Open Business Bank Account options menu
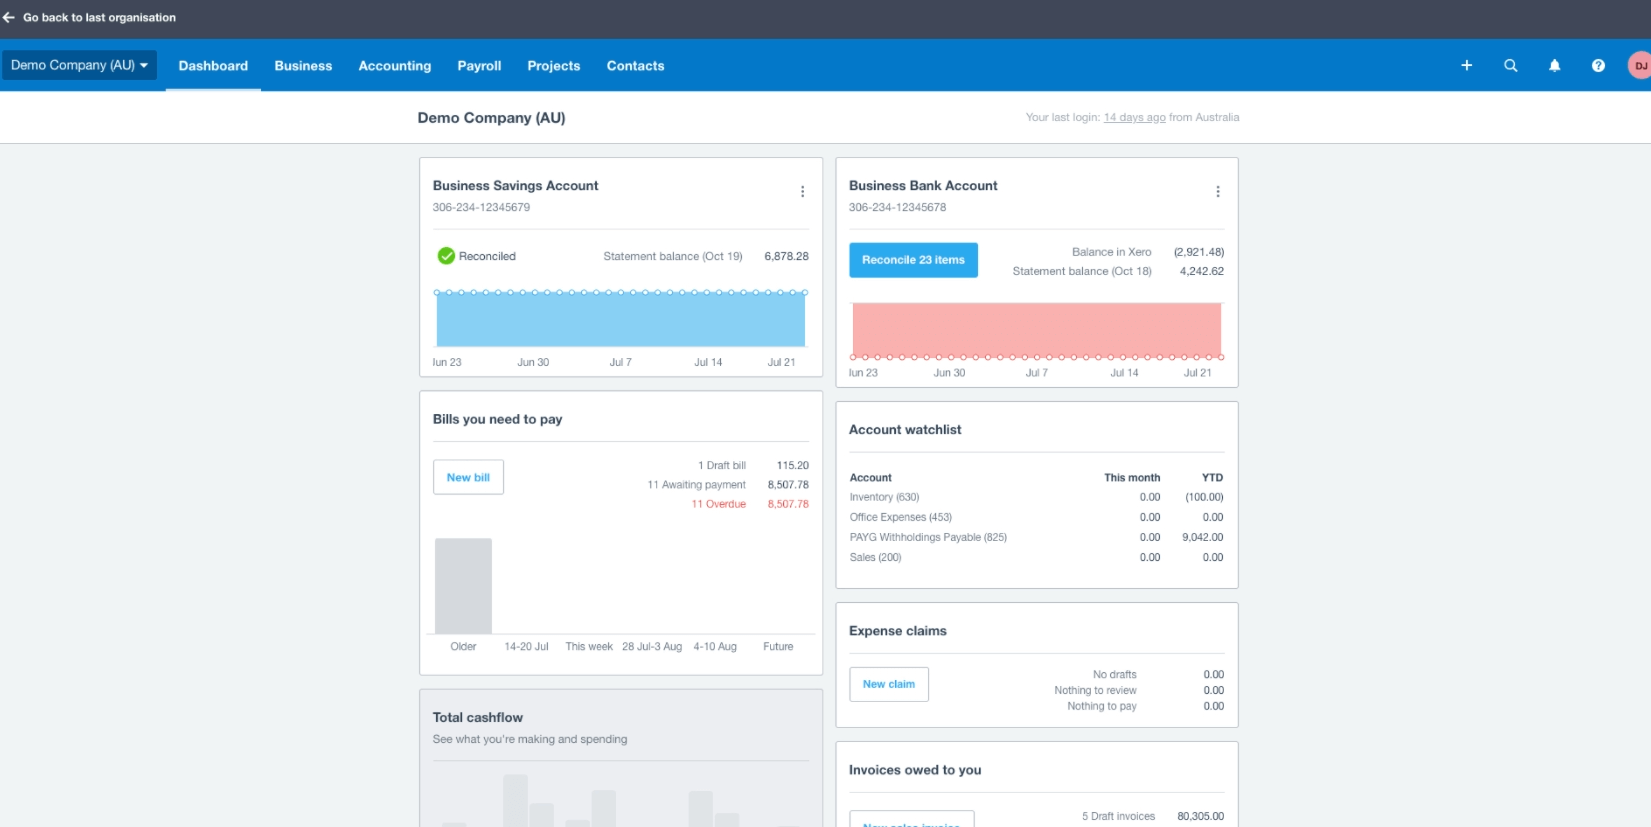The height and width of the screenshot is (827, 1651). click(1218, 192)
